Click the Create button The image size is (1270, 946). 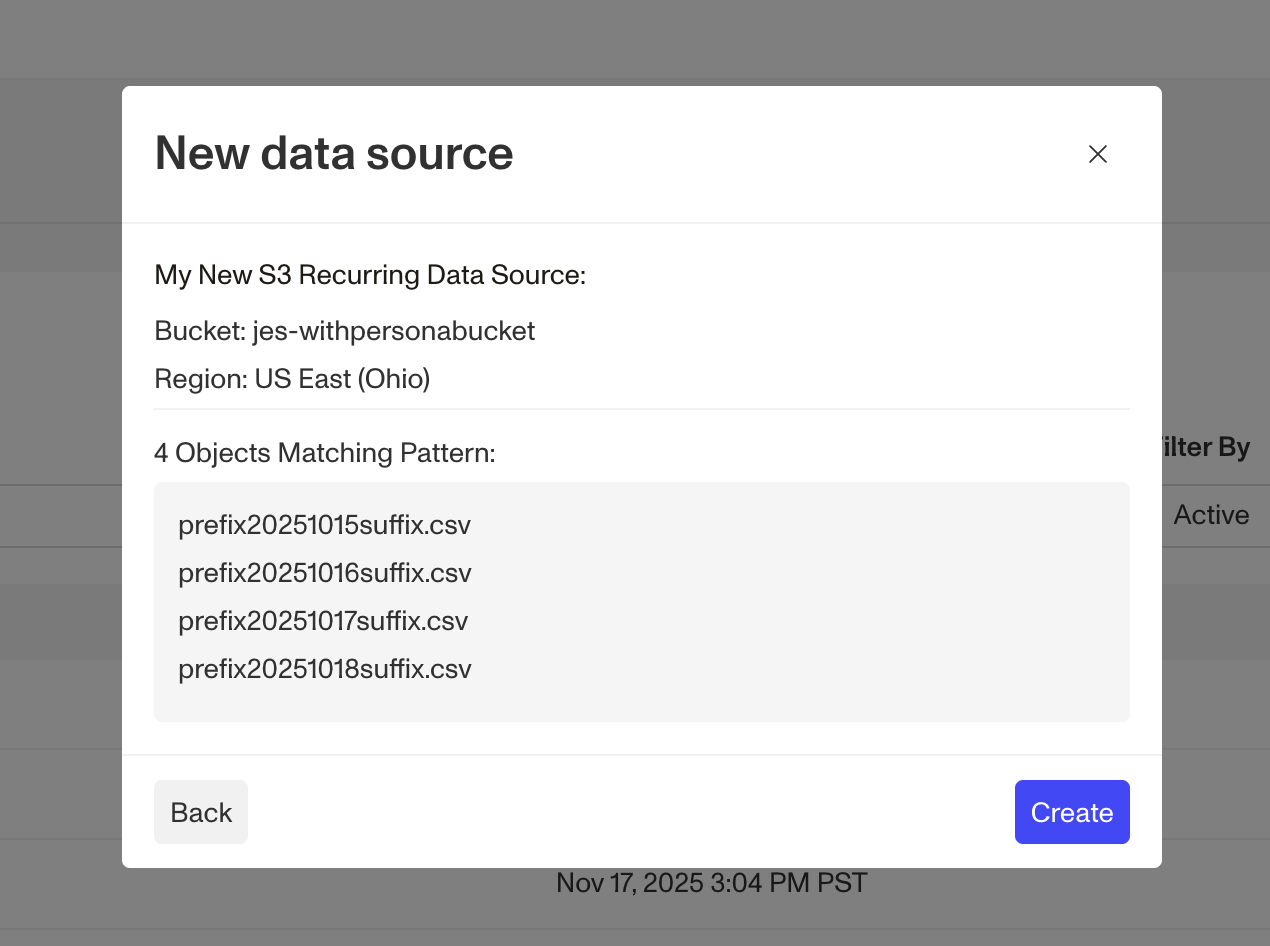(1072, 812)
